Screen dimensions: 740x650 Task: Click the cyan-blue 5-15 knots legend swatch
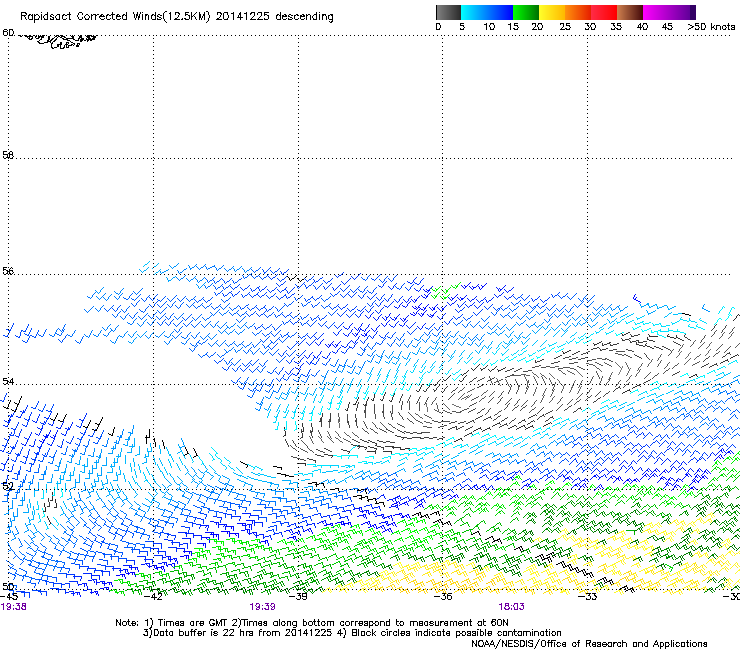coord(487,12)
